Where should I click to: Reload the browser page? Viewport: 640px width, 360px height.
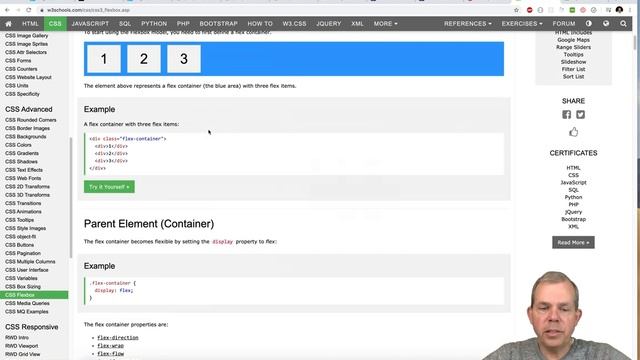point(29,10)
